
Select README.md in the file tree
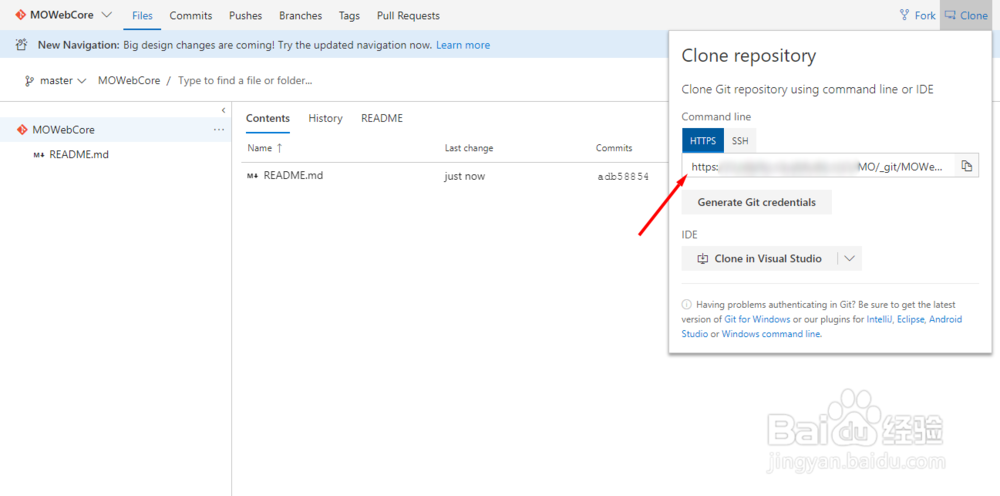79,154
